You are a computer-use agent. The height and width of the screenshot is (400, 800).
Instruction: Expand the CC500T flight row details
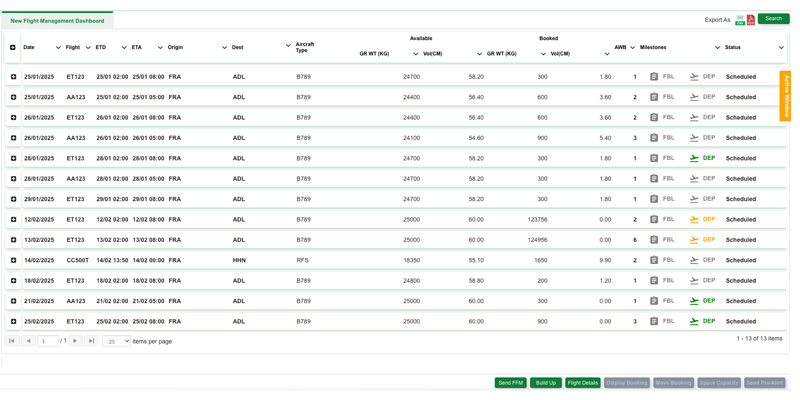13,260
